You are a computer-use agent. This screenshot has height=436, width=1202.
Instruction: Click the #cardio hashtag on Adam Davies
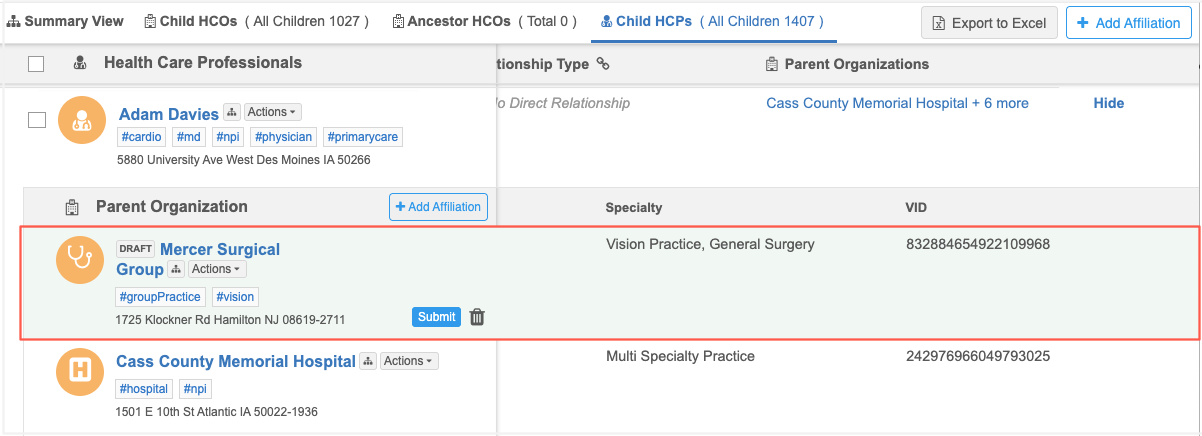(141, 137)
